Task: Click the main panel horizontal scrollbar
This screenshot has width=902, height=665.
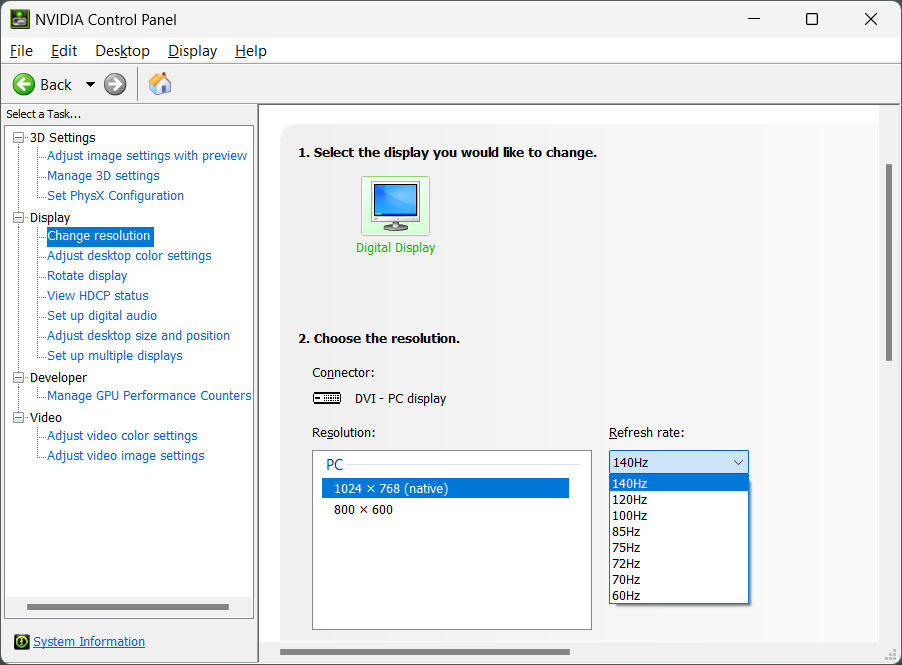Action: [425, 652]
